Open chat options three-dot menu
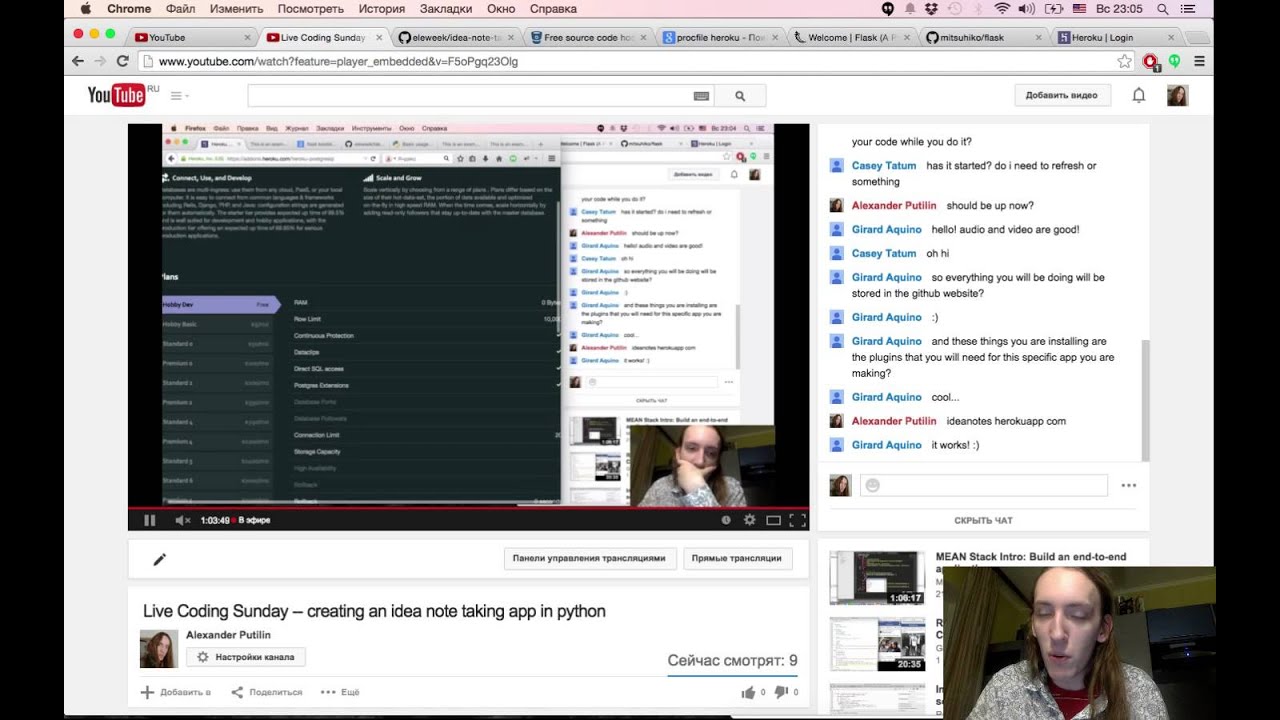1280x720 pixels. coord(1129,485)
